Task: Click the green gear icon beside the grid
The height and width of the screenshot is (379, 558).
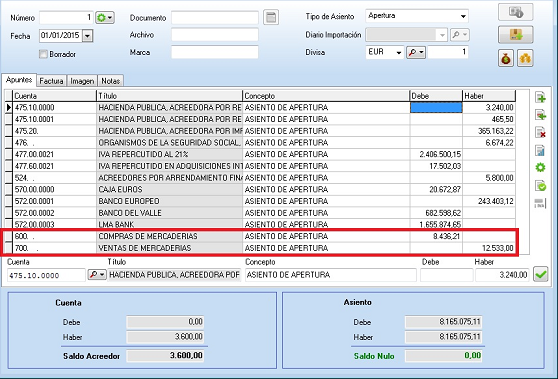Action: pos(541,167)
